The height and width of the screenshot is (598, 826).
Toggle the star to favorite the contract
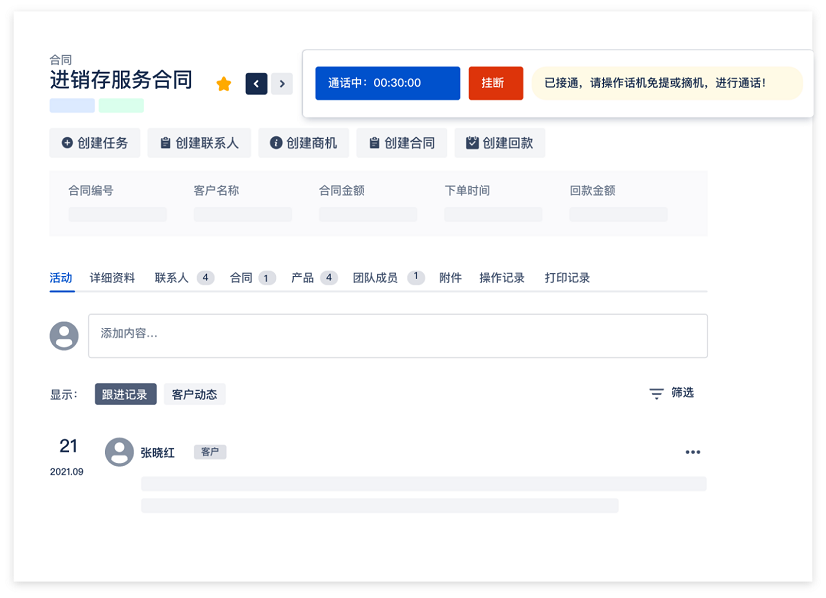tap(223, 83)
